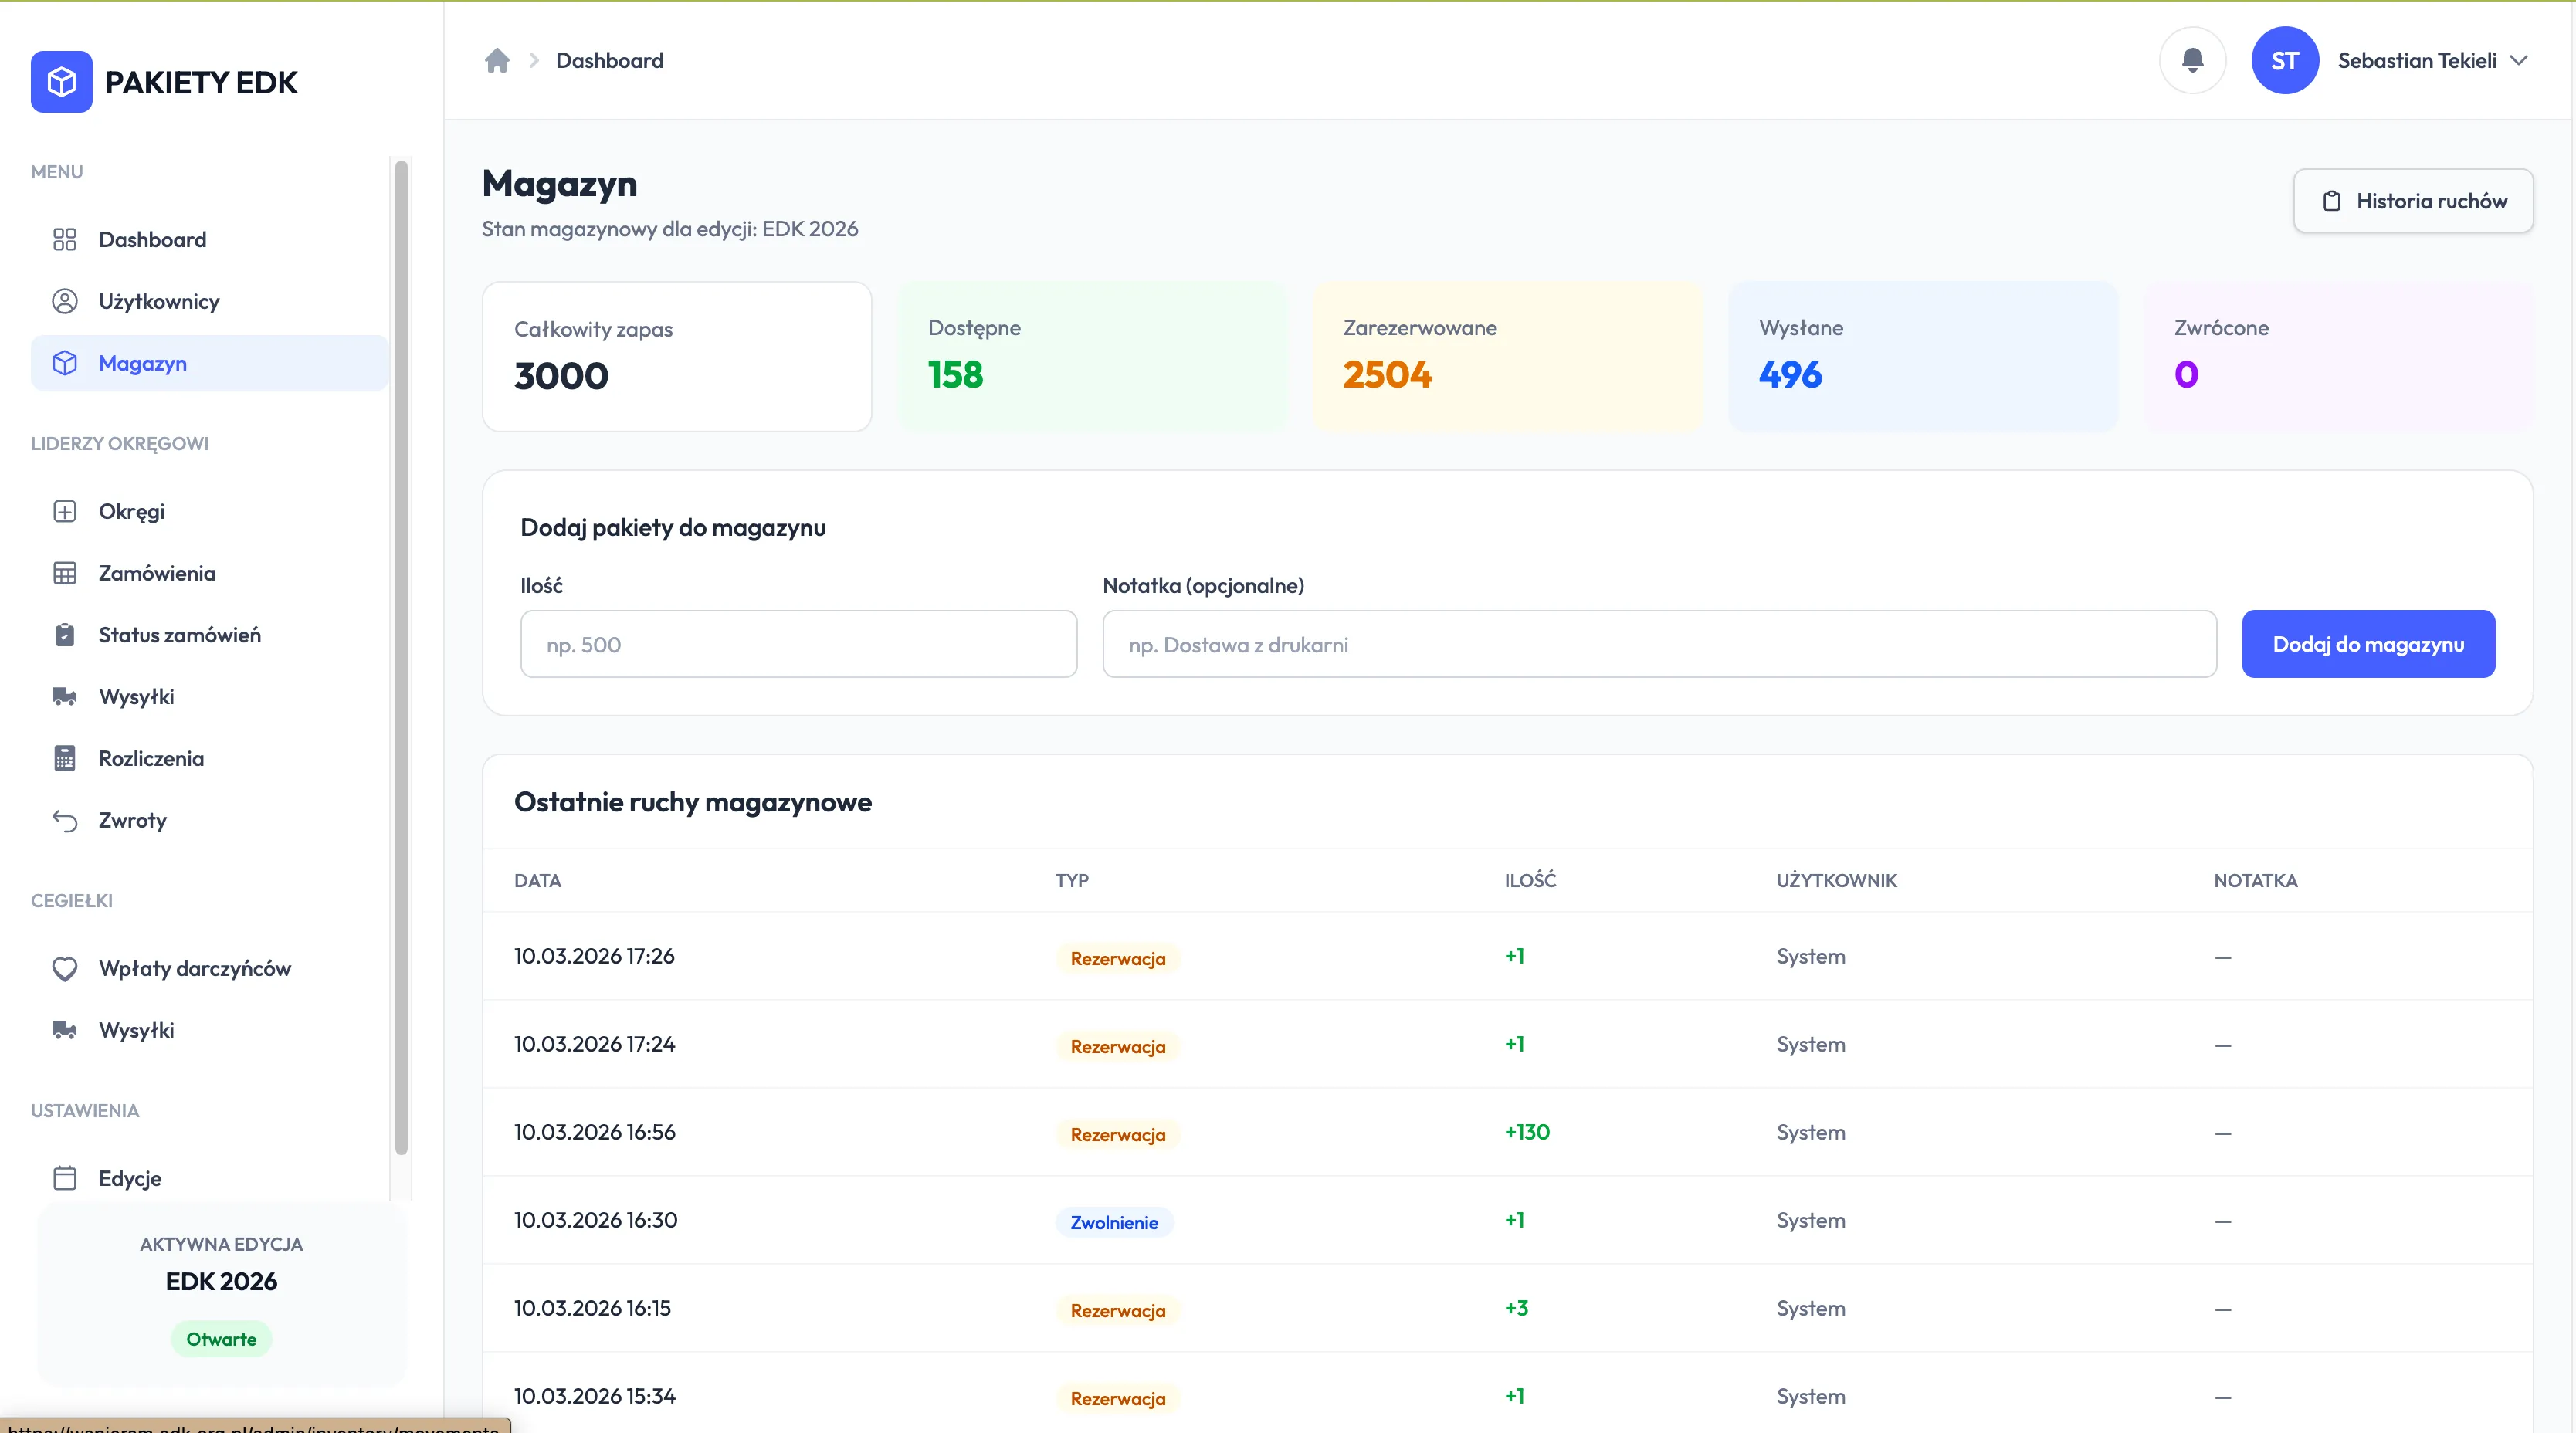The width and height of the screenshot is (2576, 1433).
Task: Click the Otwarte status badge
Action: coord(221,1340)
